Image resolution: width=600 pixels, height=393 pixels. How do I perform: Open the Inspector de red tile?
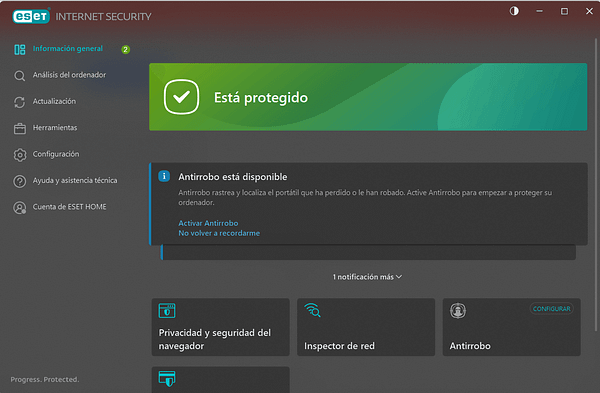click(366, 327)
